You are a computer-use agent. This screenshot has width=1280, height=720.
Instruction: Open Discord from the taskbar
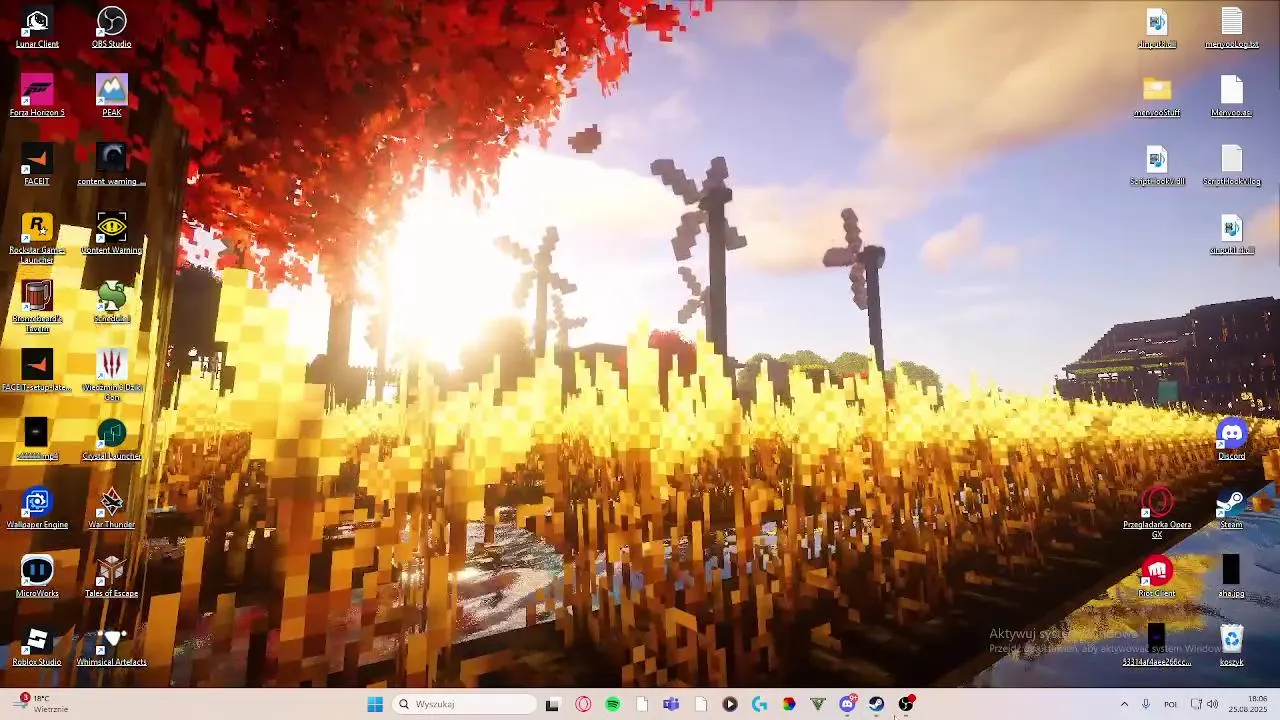pyautogui.click(x=847, y=704)
